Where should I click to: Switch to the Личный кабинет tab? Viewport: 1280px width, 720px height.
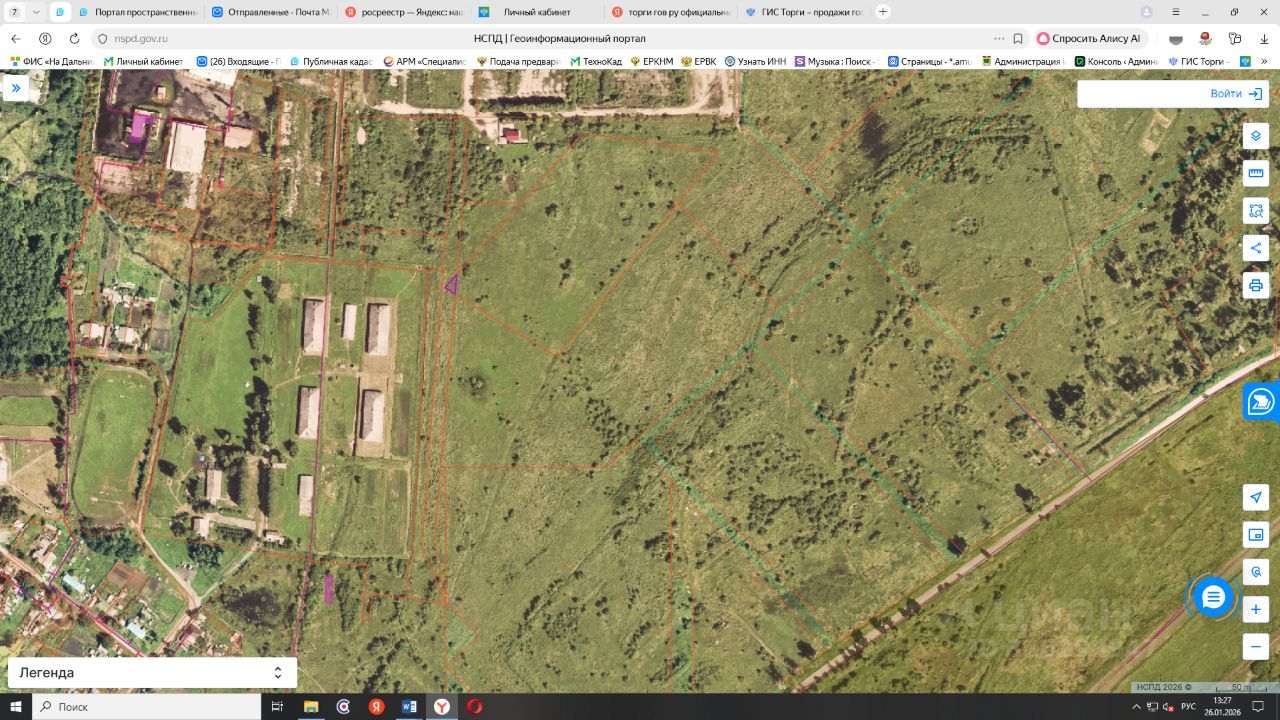[x=537, y=12]
